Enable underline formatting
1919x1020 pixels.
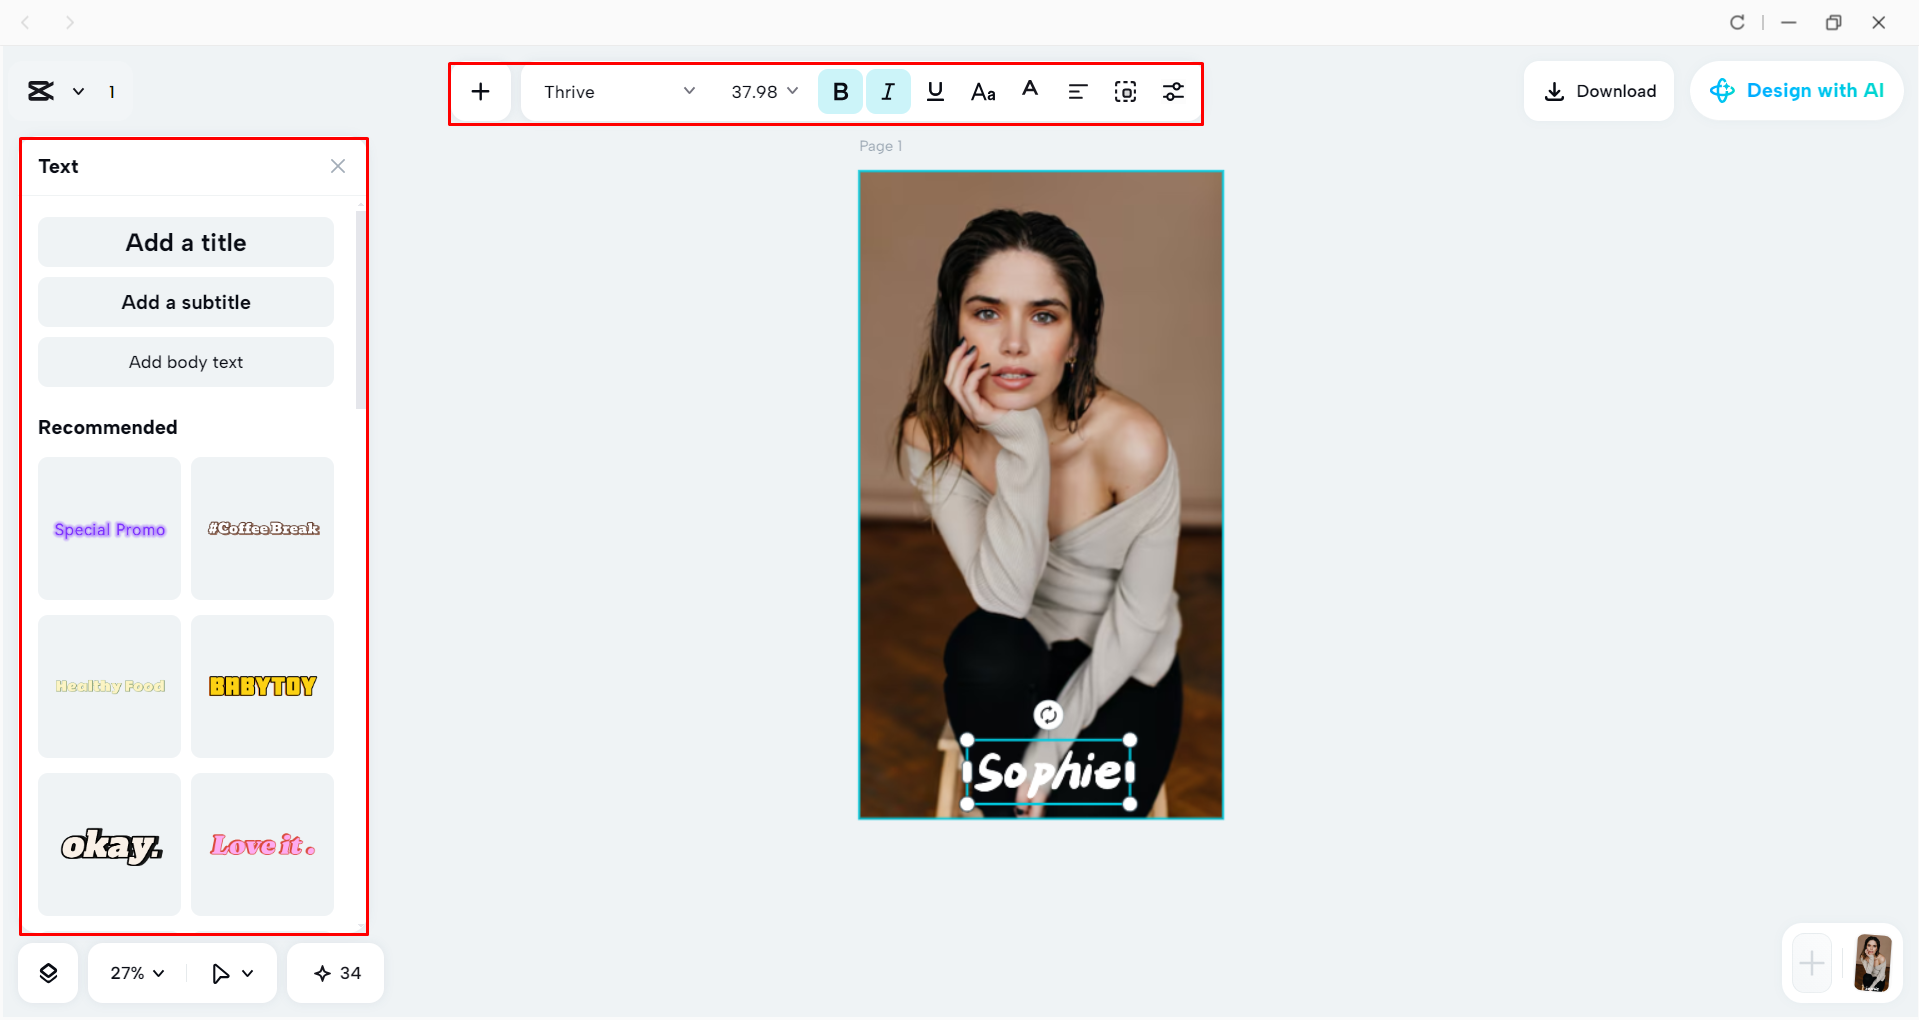click(x=936, y=91)
